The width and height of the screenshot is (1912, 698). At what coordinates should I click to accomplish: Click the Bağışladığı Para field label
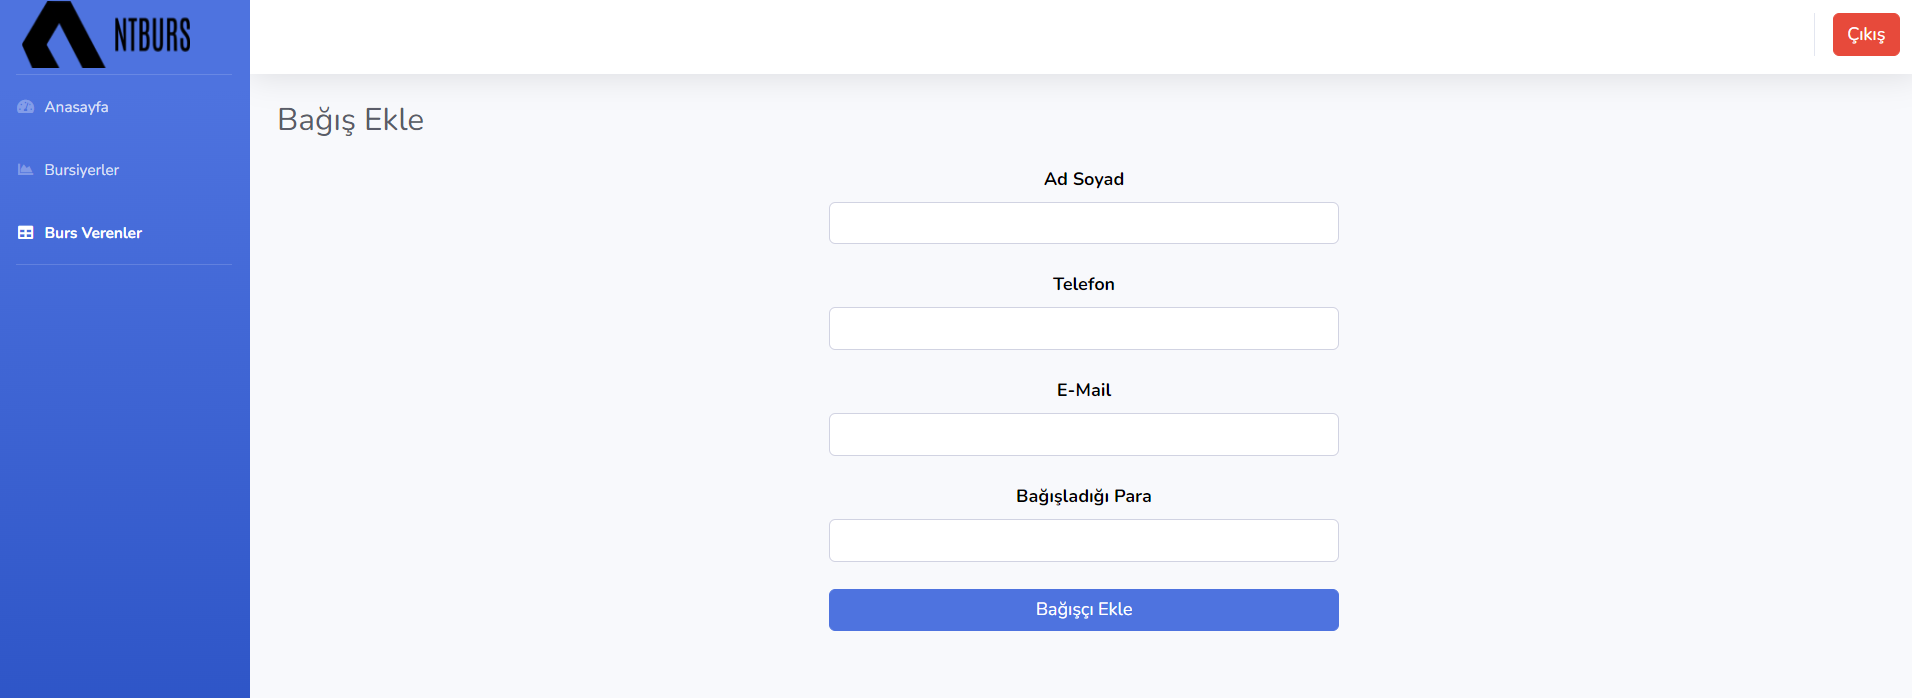(1083, 496)
